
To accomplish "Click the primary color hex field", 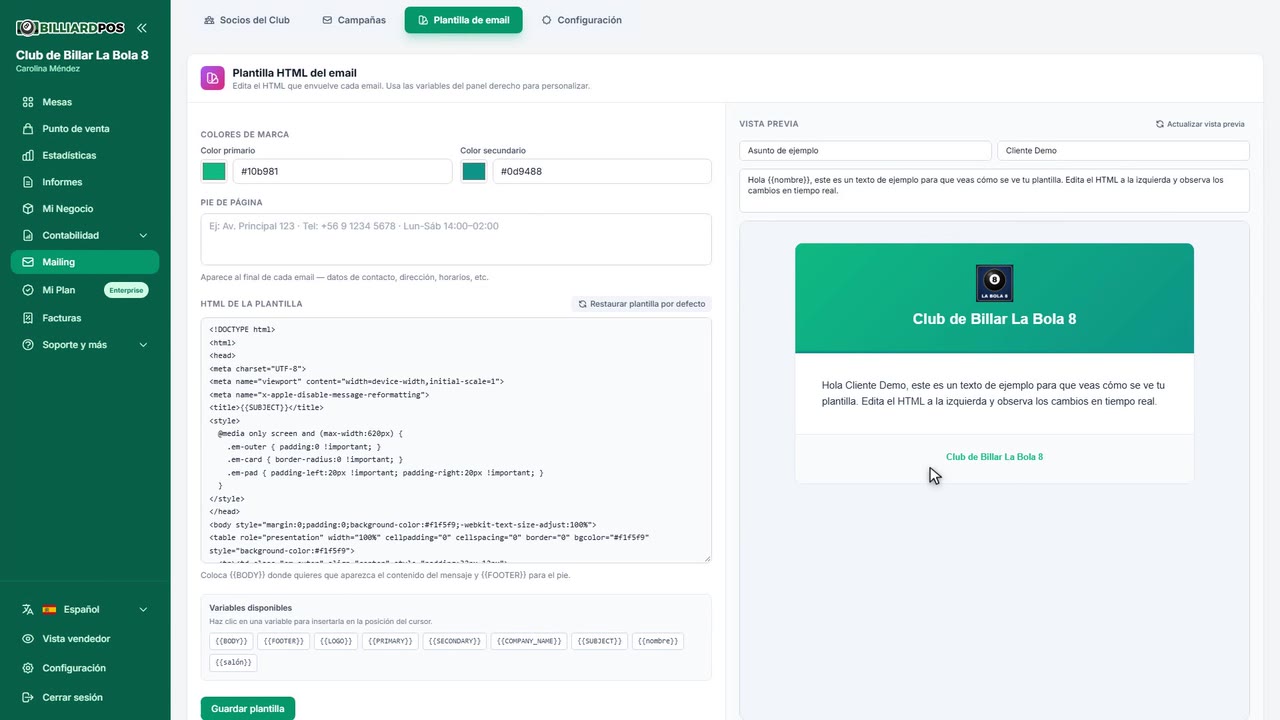I will click(x=342, y=171).
